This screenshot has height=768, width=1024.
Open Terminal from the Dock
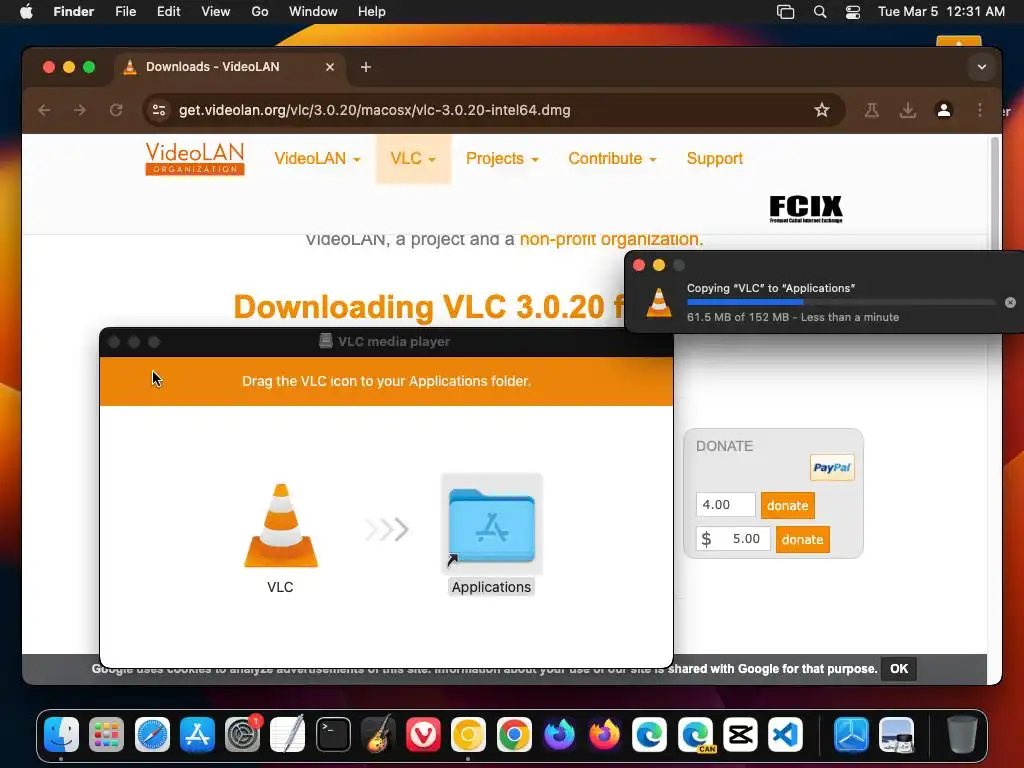pyautogui.click(x=333, y=735)
